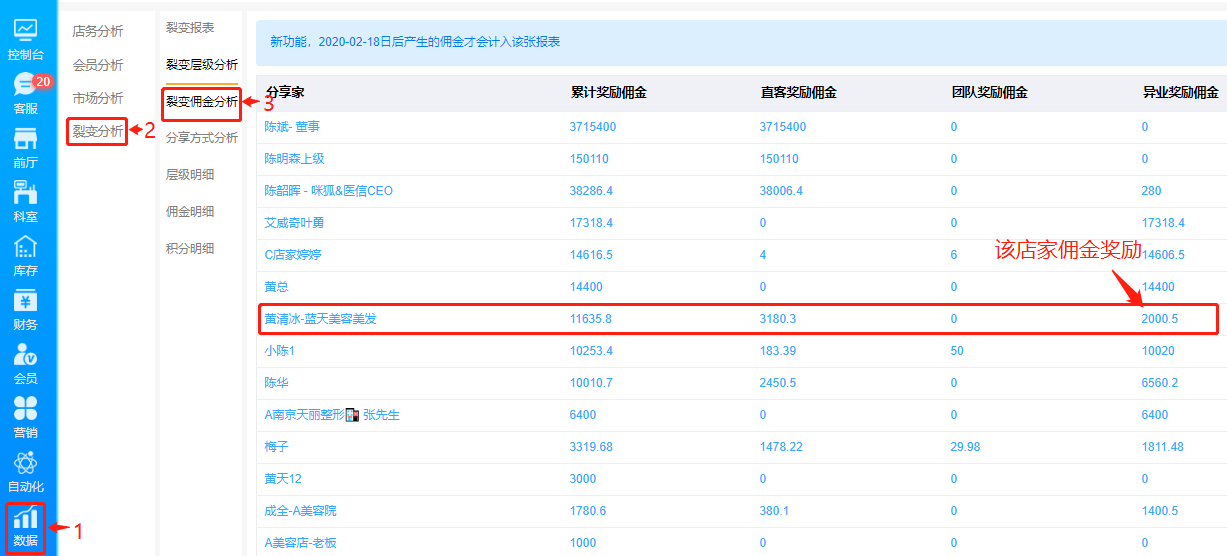1227x556 pixels.
Task: Open the 裂变佣金分析 submenu
Action: 202,101
